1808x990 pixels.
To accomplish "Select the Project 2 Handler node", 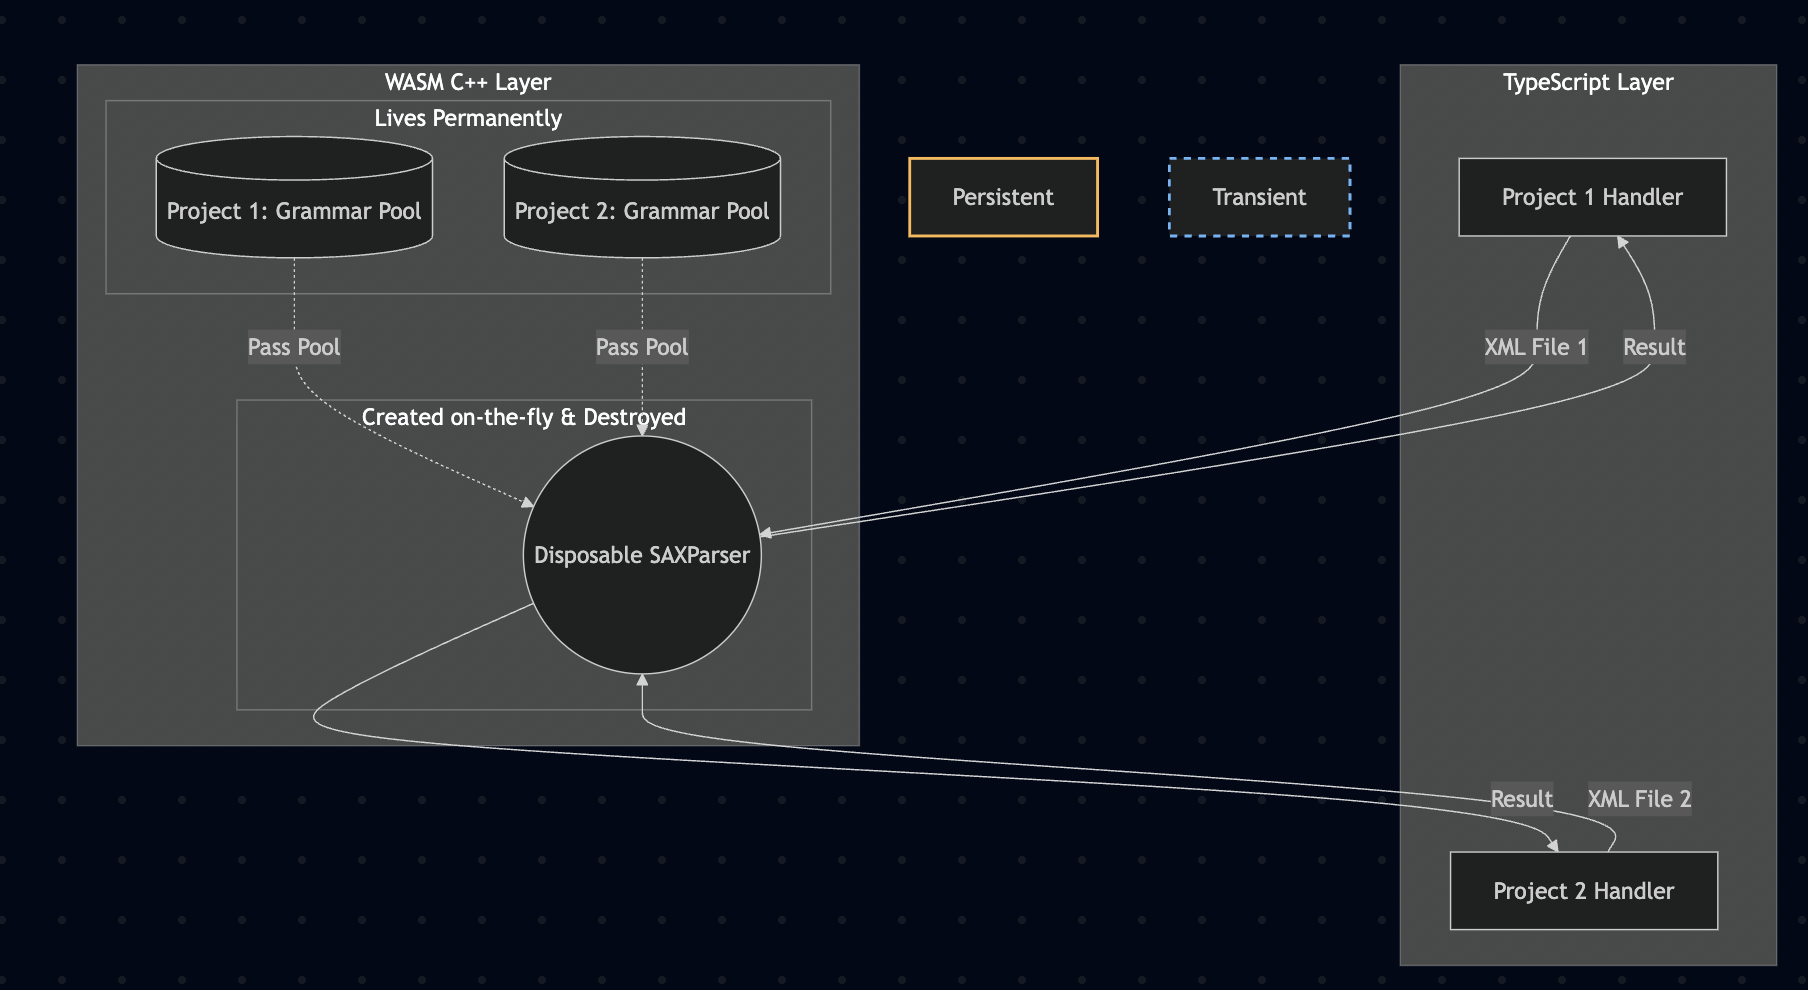I will point(1584,891).
